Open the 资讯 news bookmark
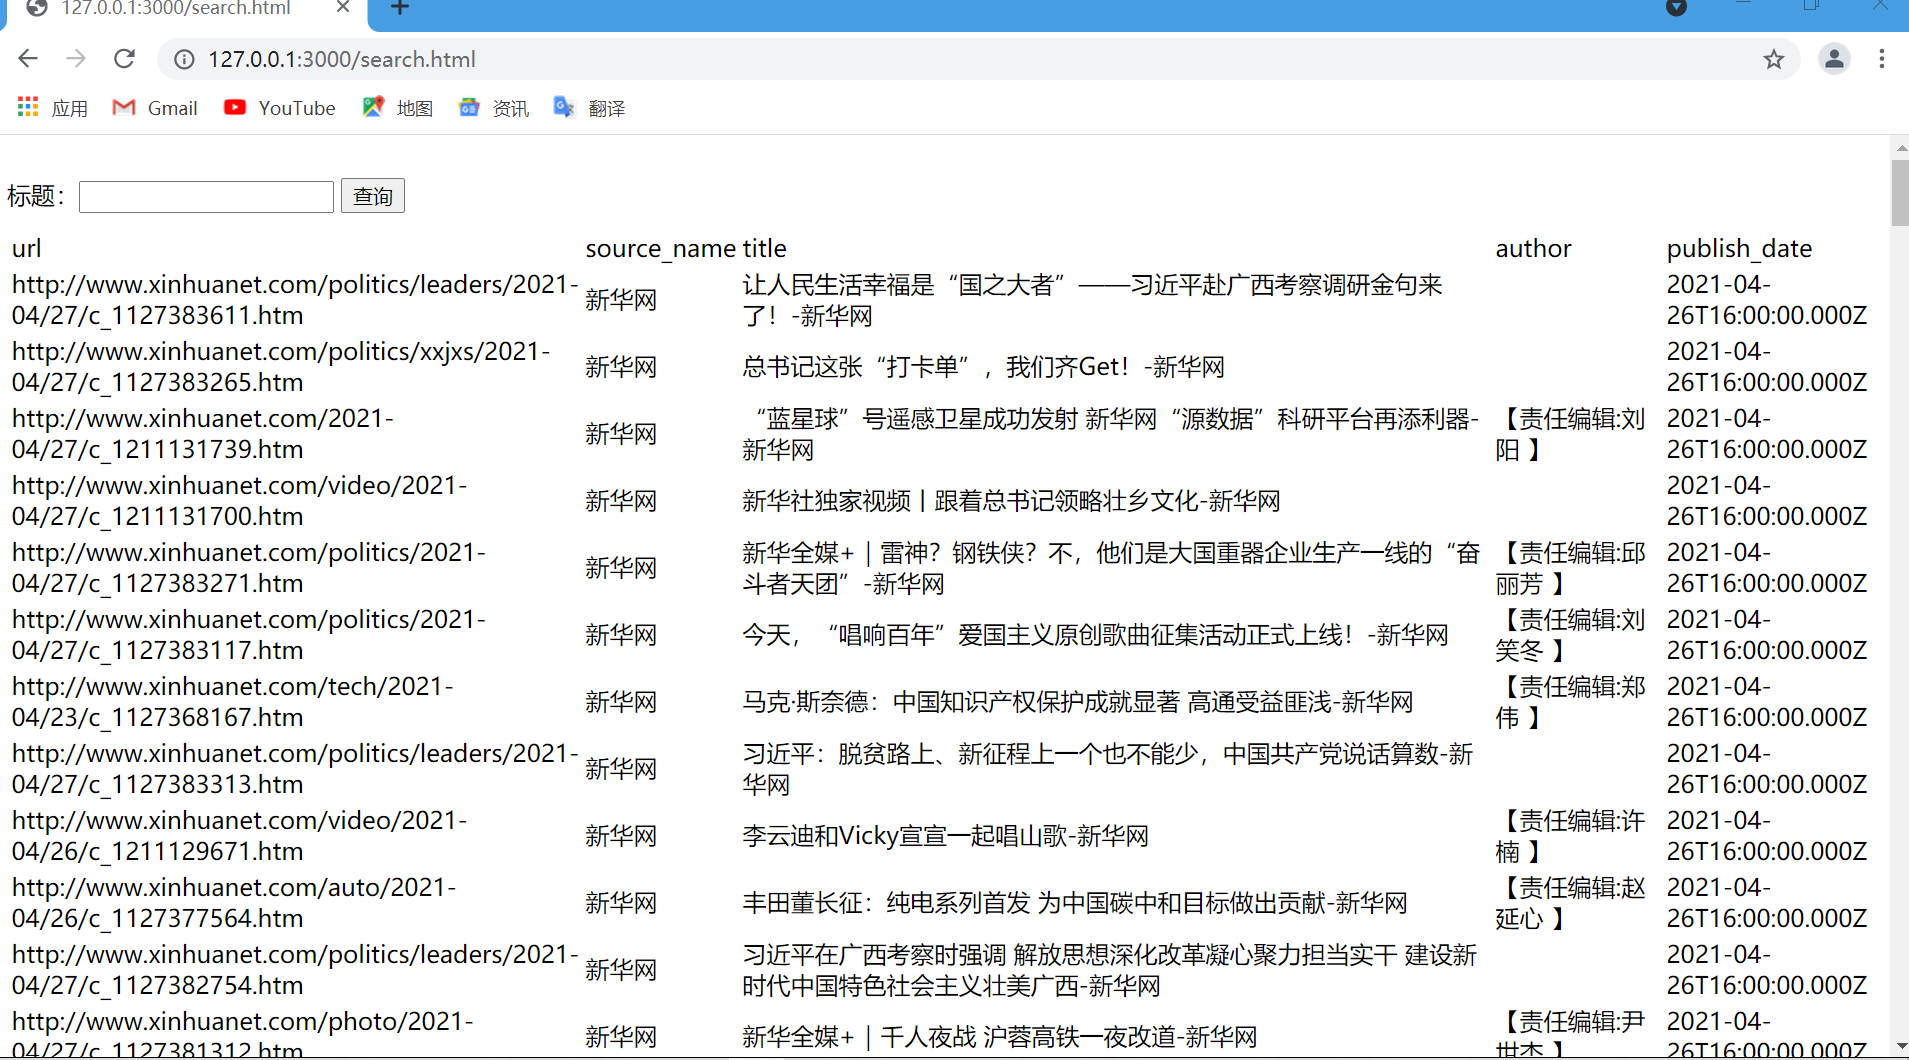The image size is (1909, 1060). coord(494,108)
